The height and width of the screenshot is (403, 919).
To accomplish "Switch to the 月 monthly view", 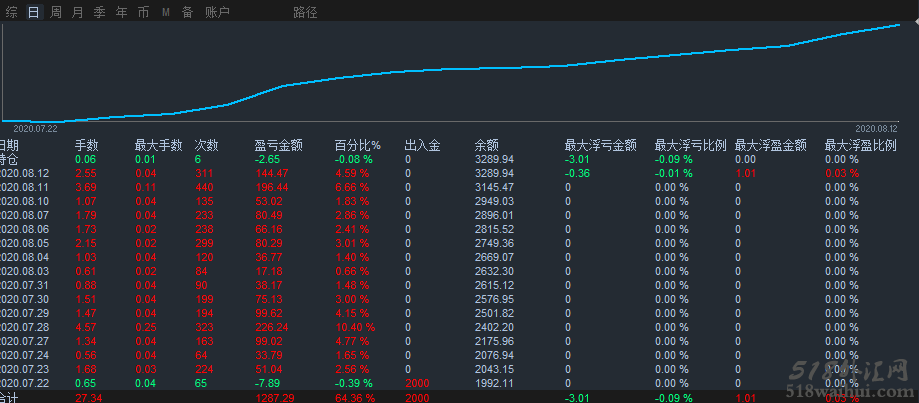I will click(x=78, y=12).
